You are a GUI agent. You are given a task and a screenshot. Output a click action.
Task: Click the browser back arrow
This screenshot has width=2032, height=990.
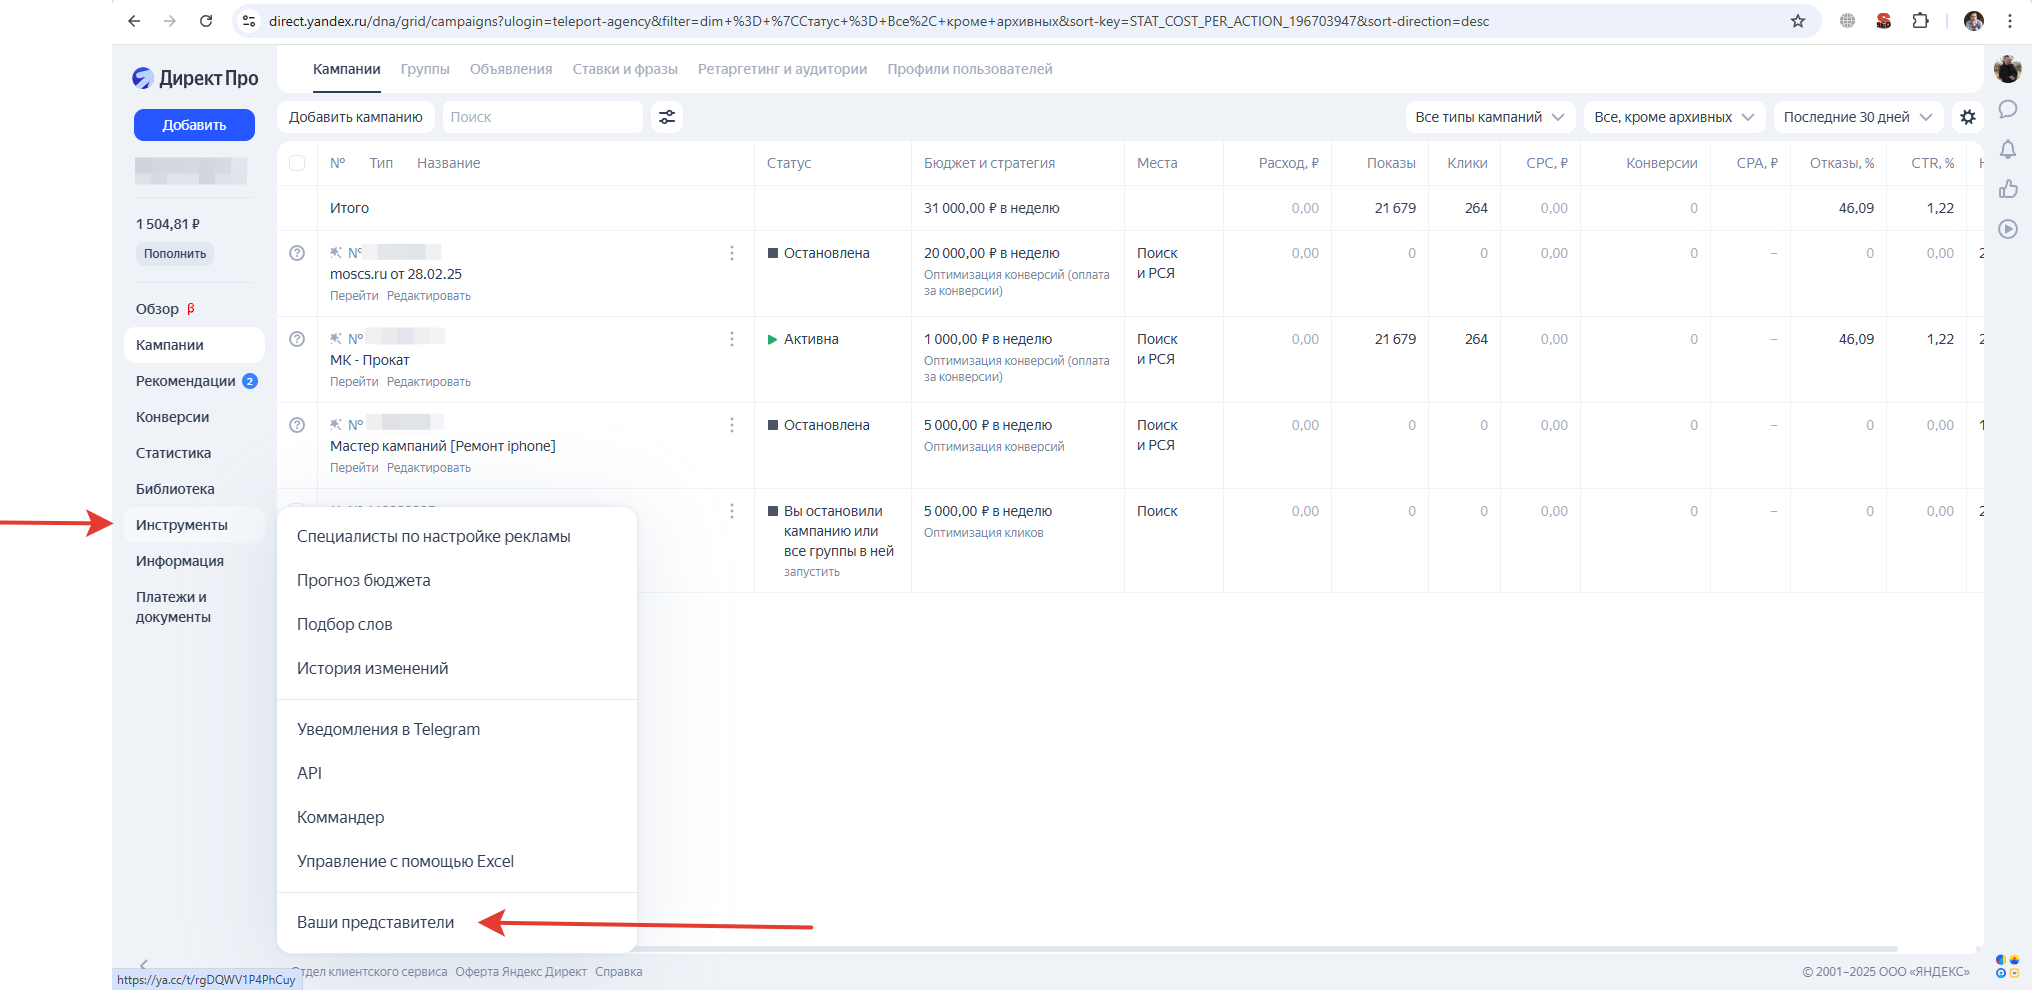[134, 21]
